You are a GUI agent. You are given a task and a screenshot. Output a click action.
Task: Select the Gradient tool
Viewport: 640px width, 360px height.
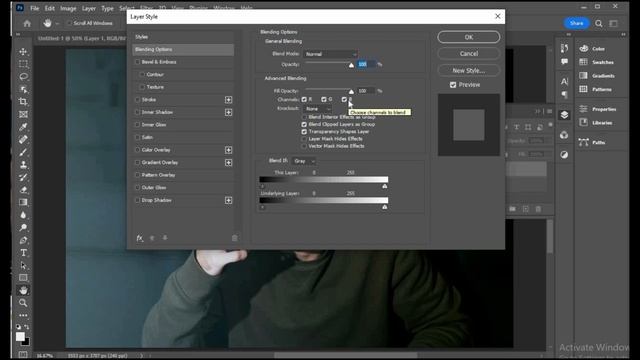[23, 202]
